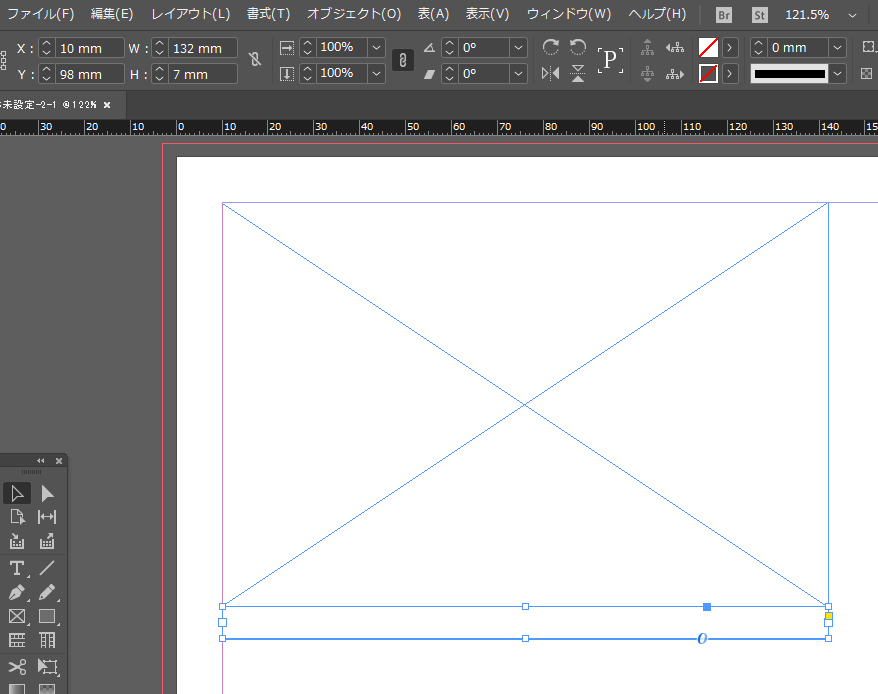The height and width of the screenshot is (694, 878).
Task: Open the 表示(V) menu
Action: click(487, 14)
